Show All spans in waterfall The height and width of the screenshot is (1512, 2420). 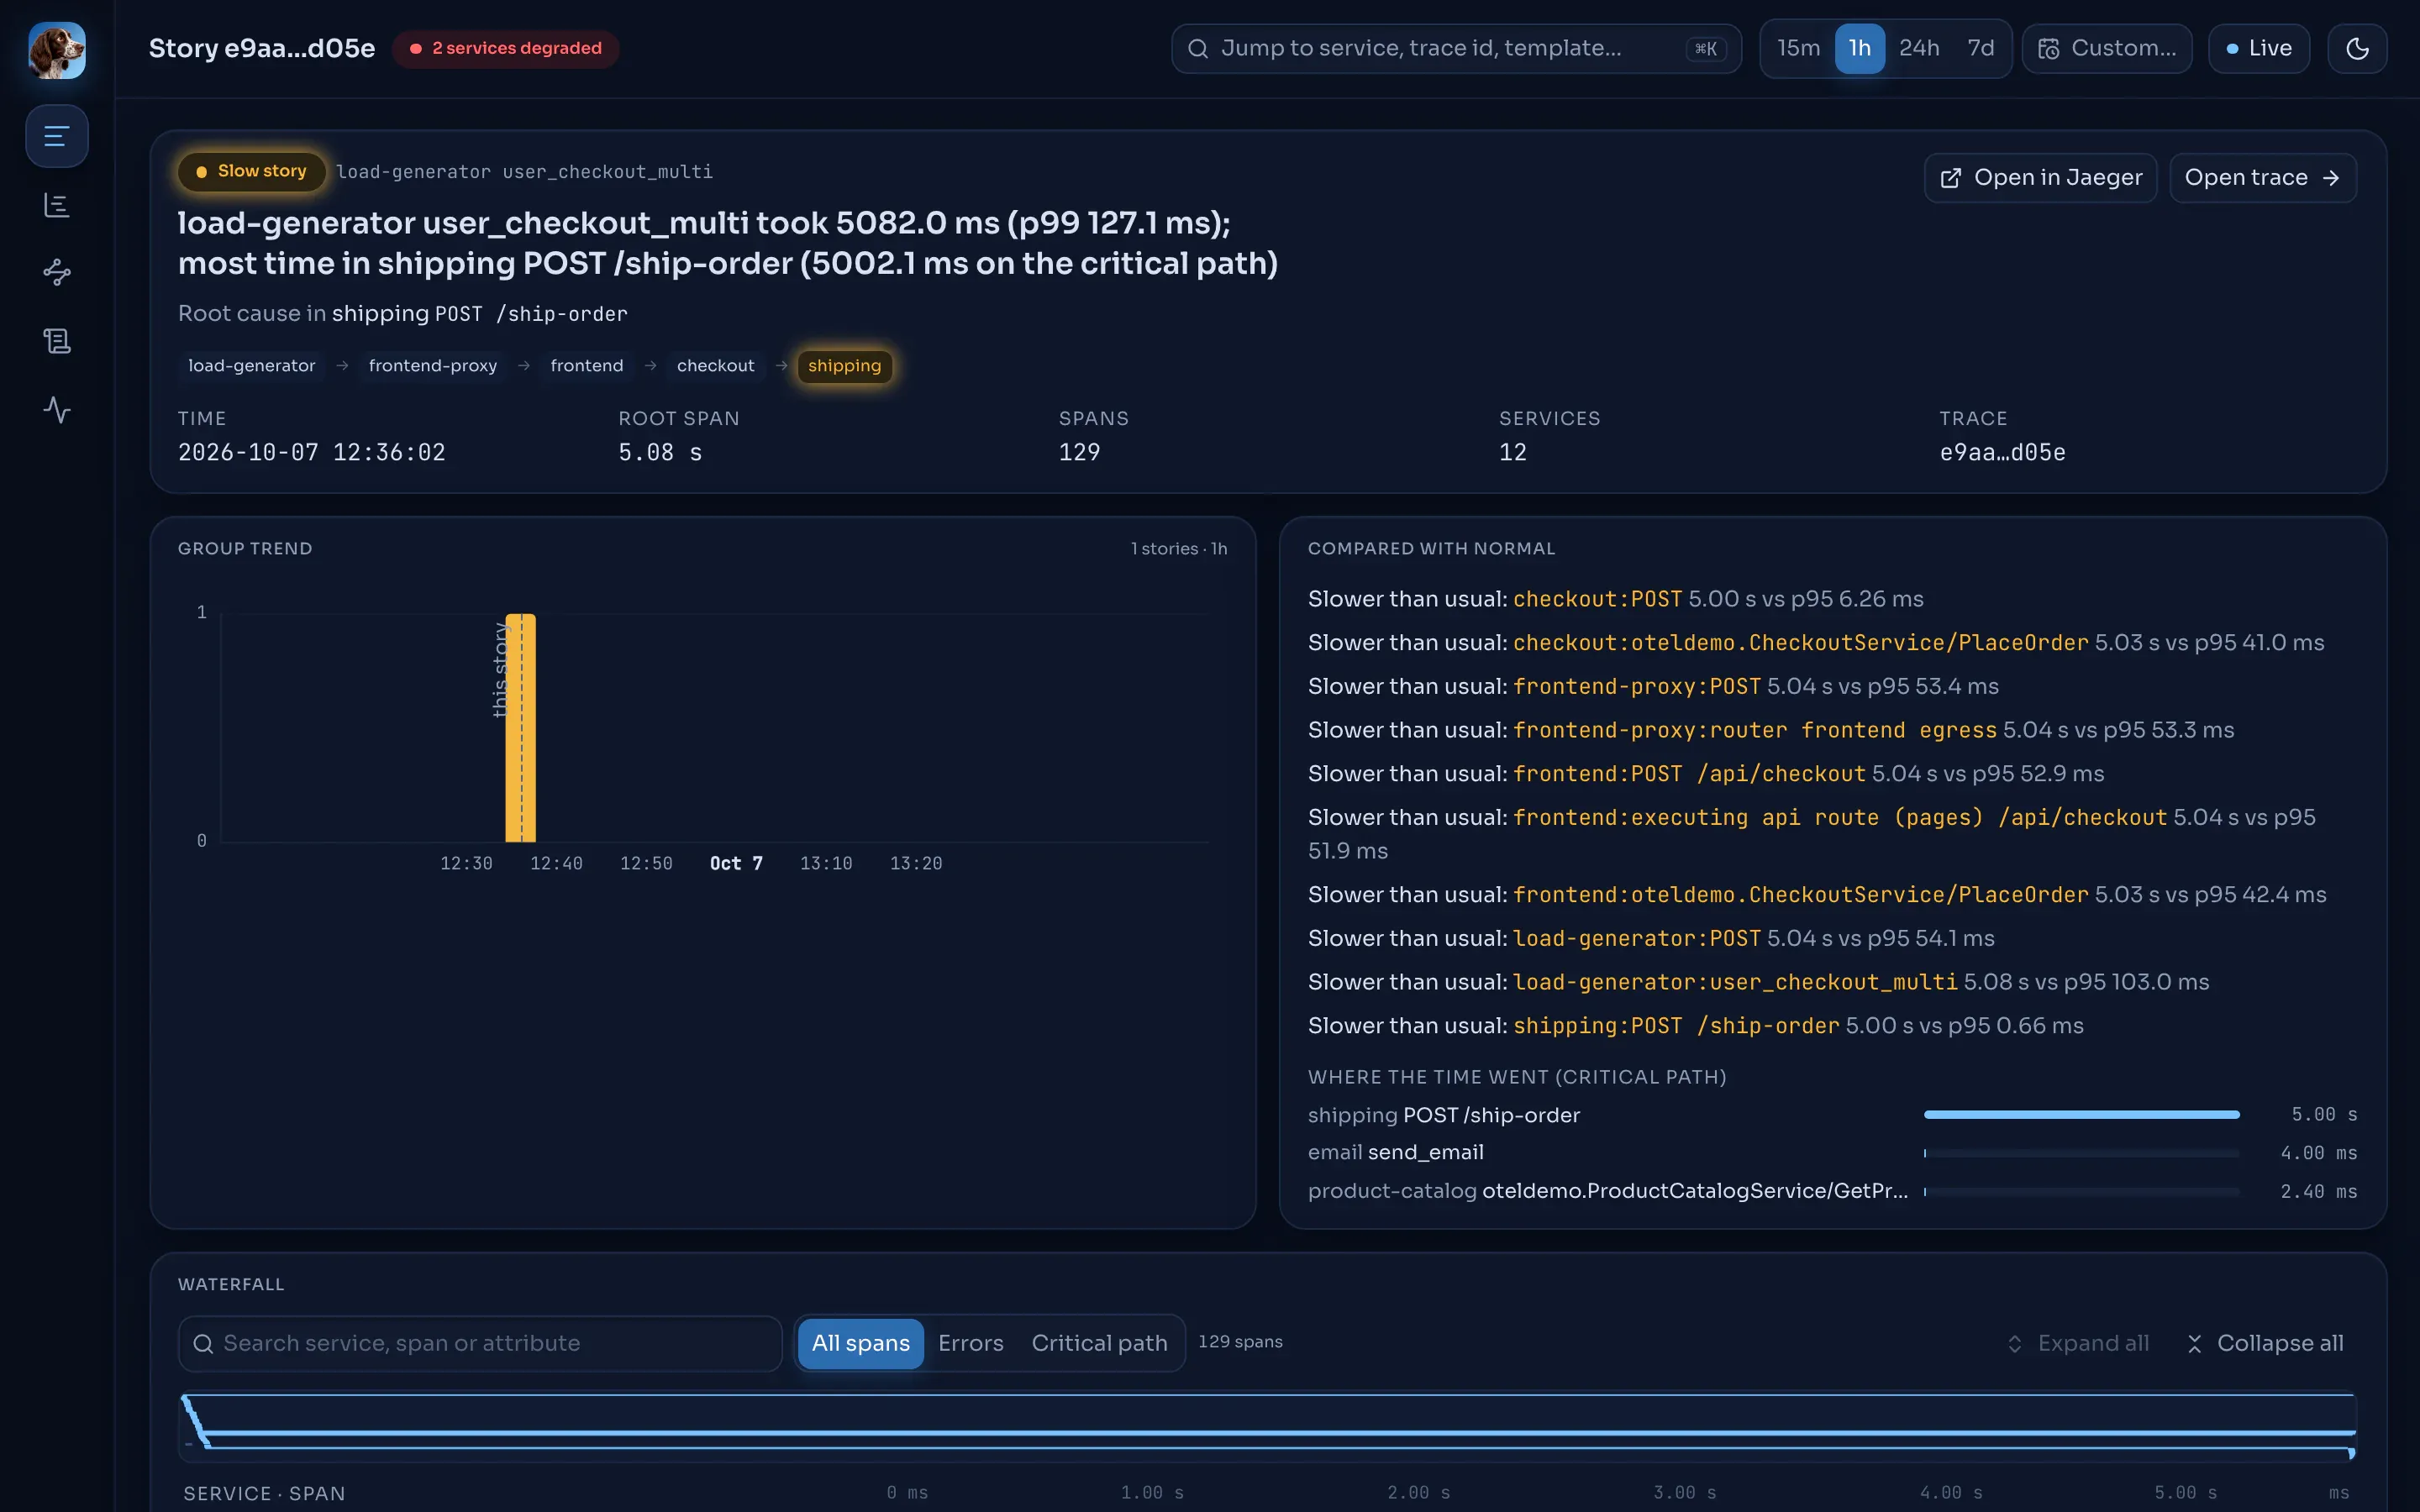(860, 1343)
